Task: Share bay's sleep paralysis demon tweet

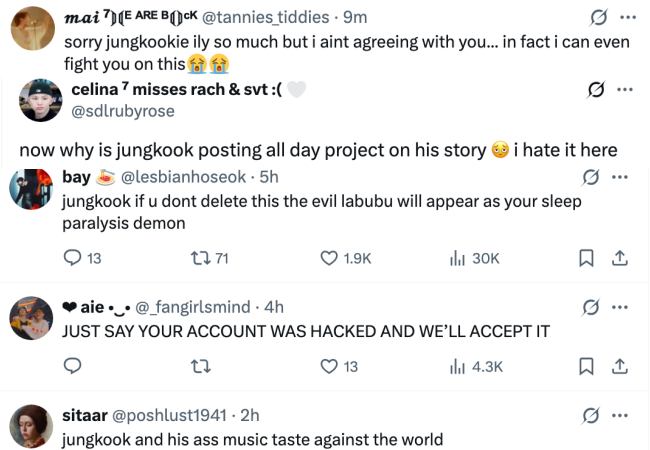Action: click(618, 258)
